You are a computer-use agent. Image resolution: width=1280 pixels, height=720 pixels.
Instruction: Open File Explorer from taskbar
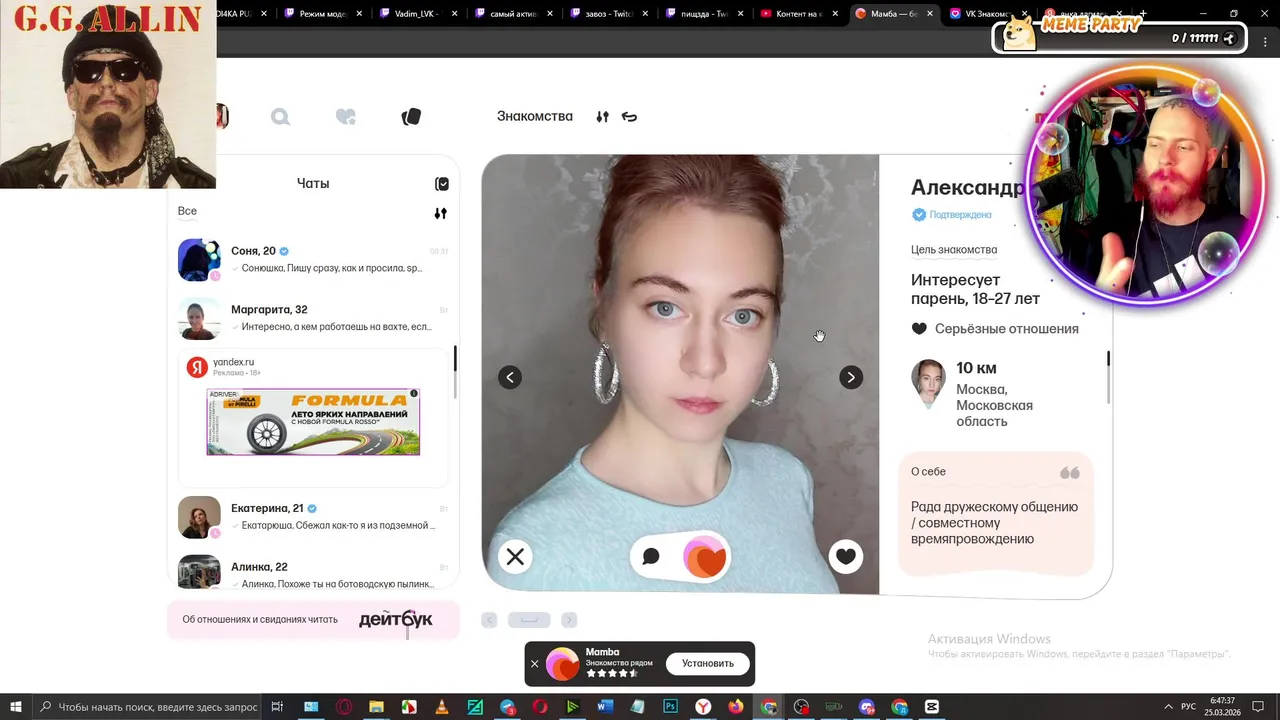click(376, 707)
